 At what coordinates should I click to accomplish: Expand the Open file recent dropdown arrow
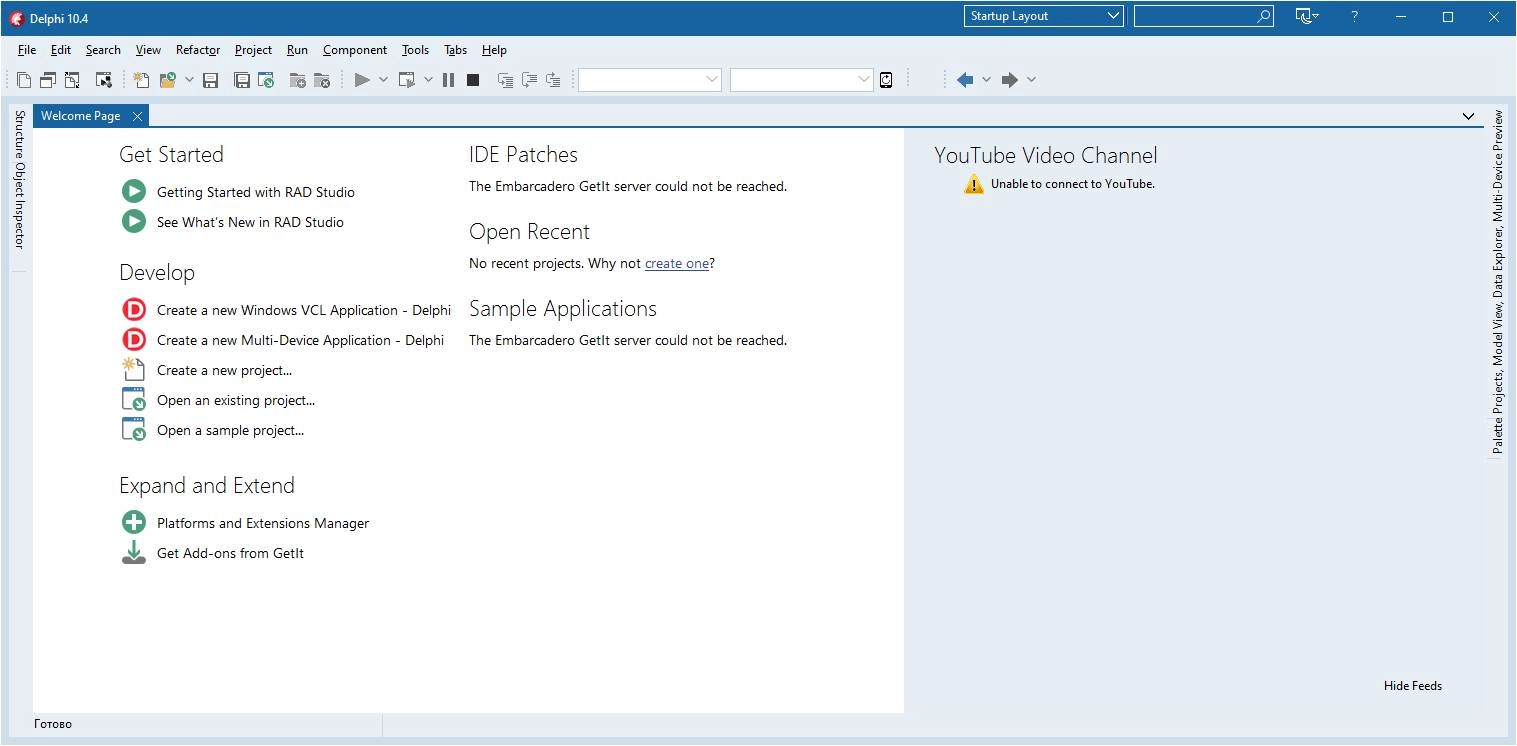click(x=188, y=80)
